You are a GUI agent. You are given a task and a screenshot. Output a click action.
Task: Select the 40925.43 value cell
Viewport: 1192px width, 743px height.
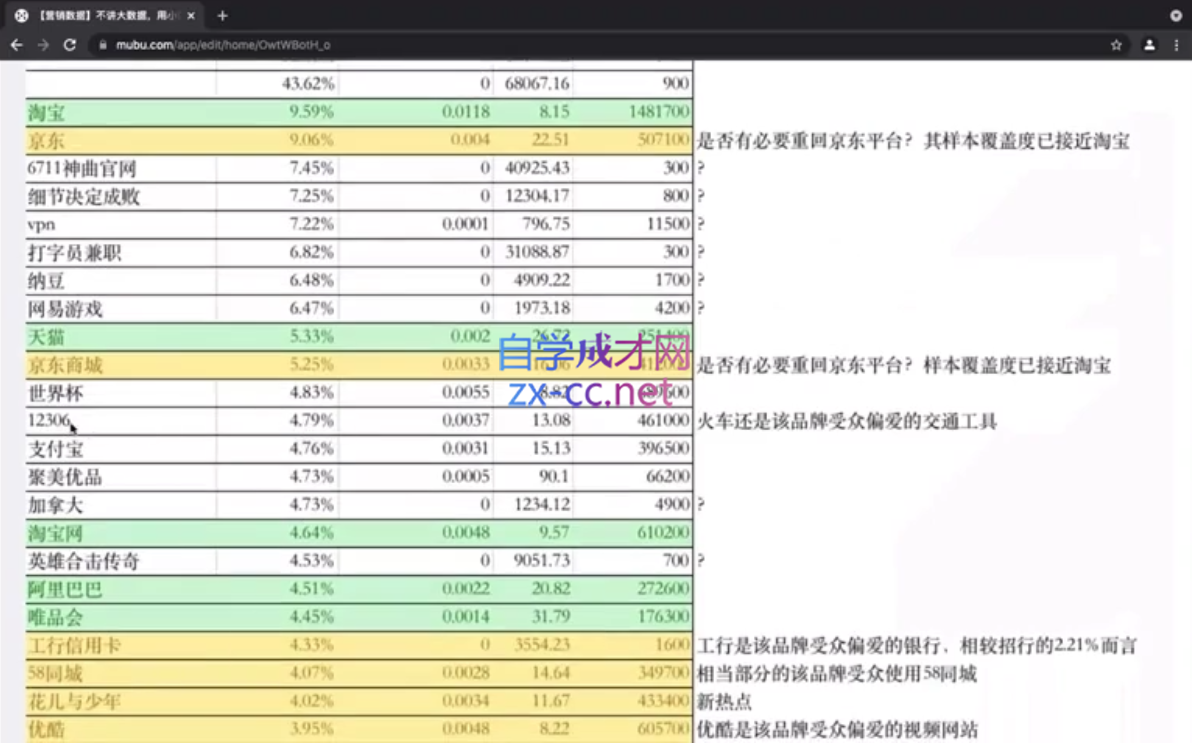(x=533, y=168)
